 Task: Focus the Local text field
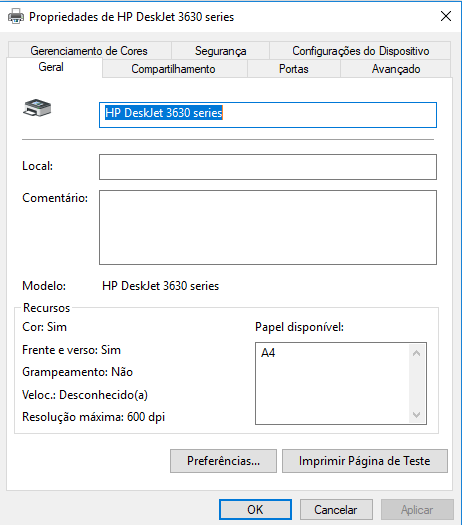pos(268,167)
